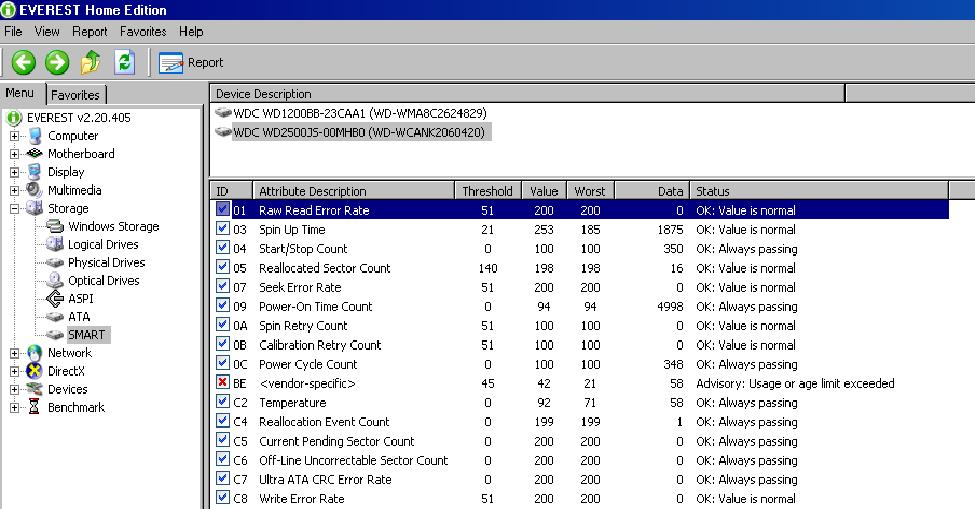This screenshot has width=975, height=509.
Task: Select the ASPI icon
Action: (x=55, y=299)
